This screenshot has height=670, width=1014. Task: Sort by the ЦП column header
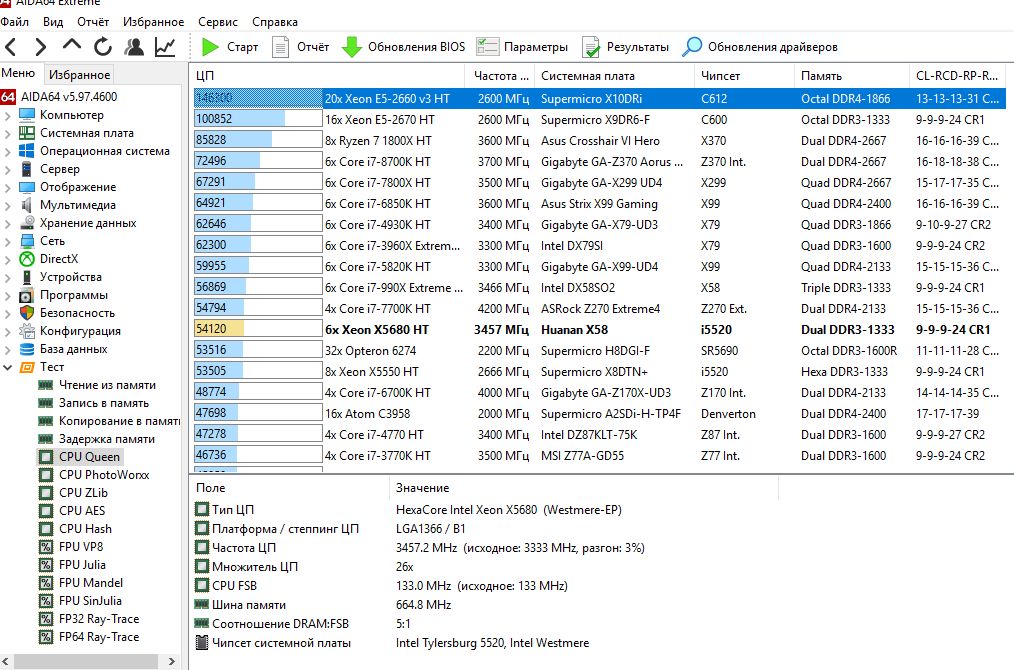pyautogui.click(x=327, y=76)
